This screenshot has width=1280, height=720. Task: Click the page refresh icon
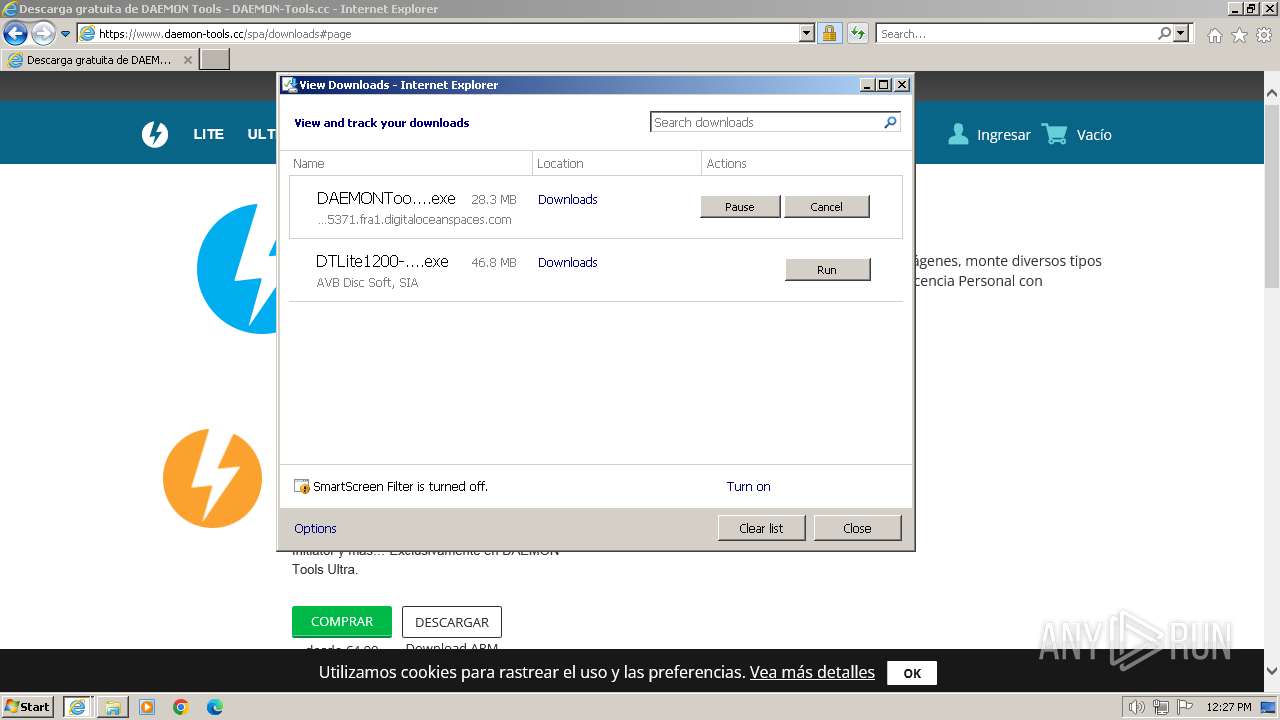(x=857, y=33)
